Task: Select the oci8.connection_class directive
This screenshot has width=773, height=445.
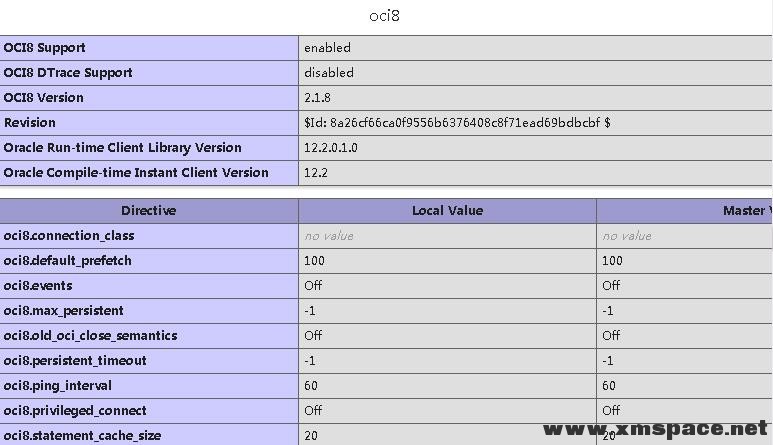Action: click(x=69, y=236)
